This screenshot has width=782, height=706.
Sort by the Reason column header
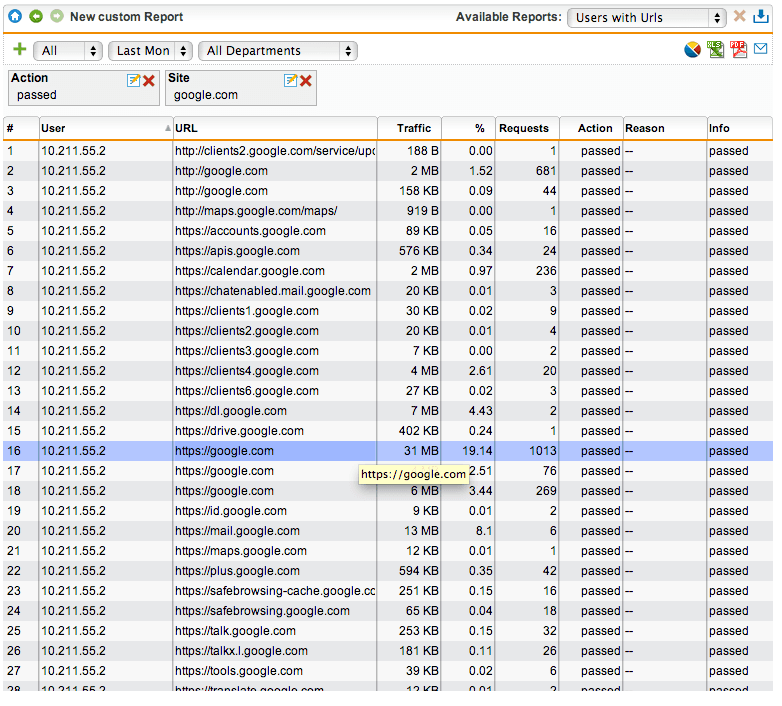665,128
